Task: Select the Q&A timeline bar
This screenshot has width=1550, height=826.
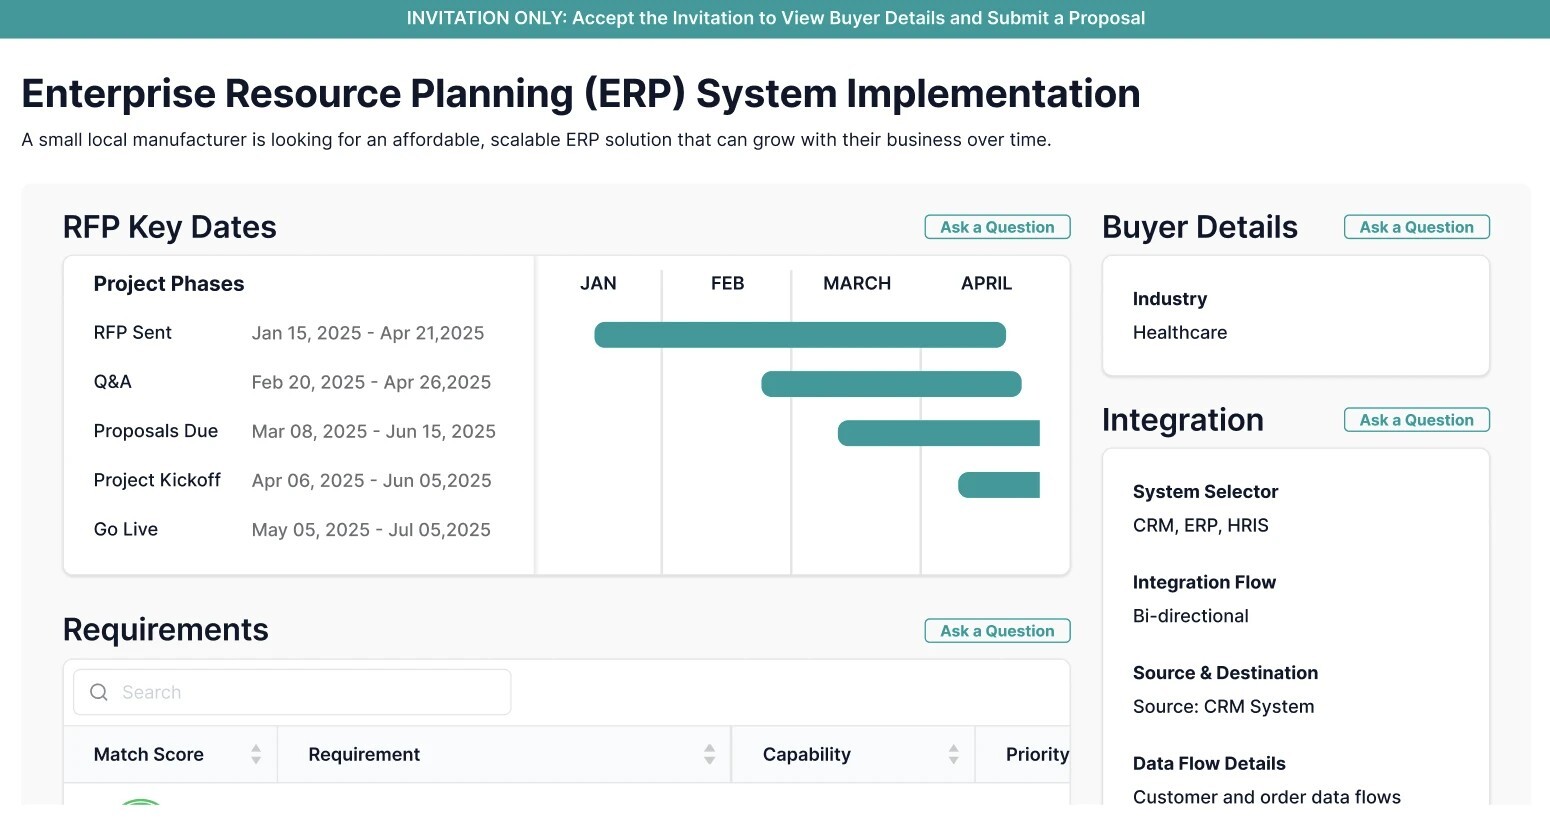Action: (891, 384)
